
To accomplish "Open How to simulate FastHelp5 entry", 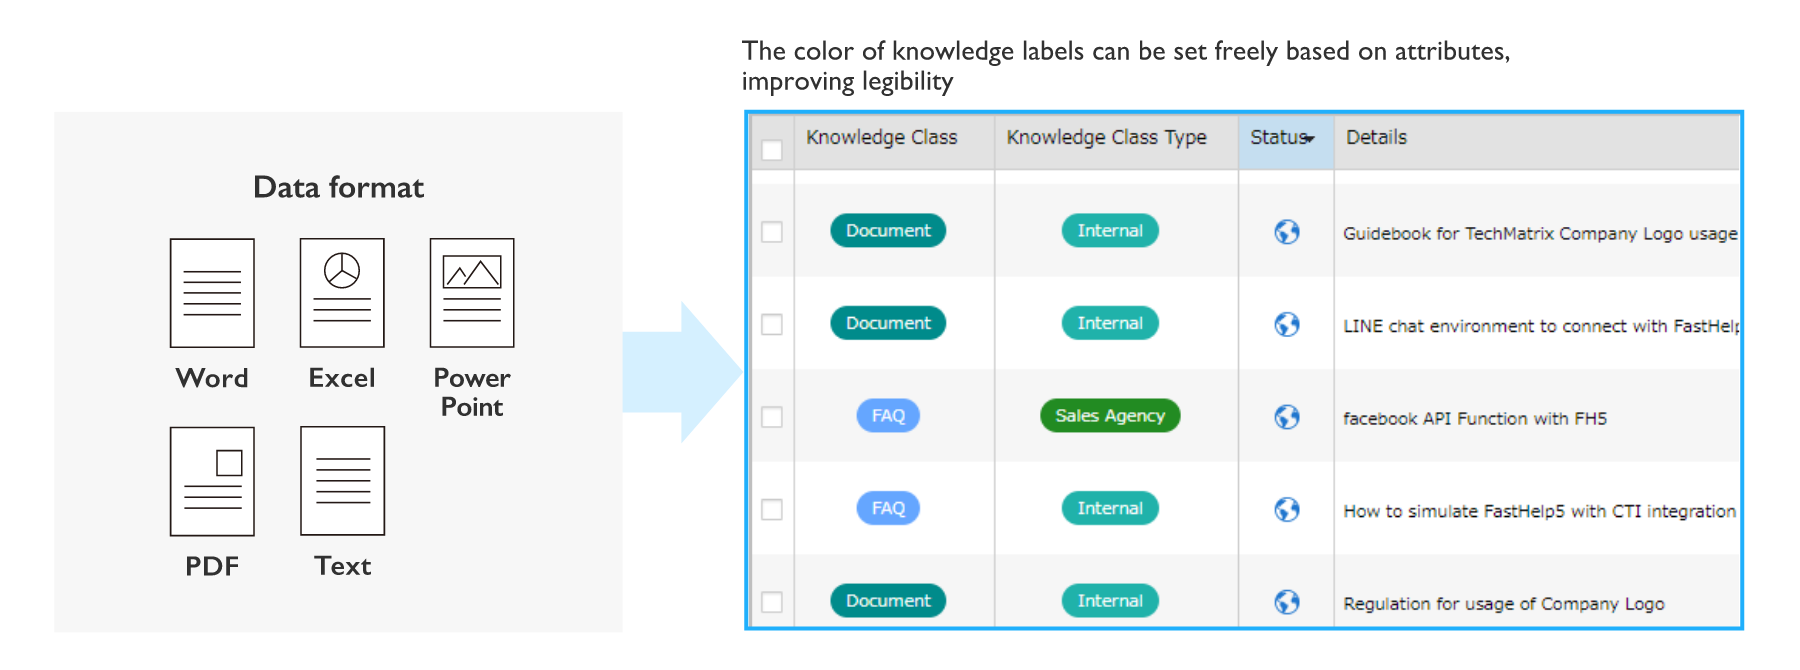I will coord(1539,511).
